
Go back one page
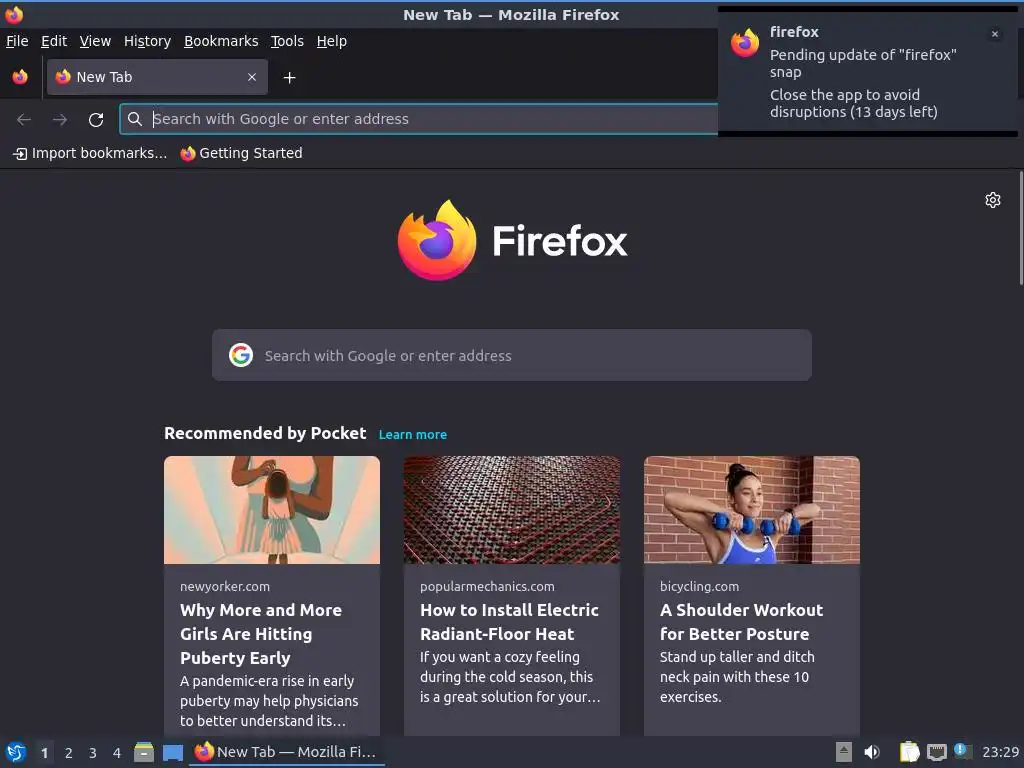pos(24,120)
